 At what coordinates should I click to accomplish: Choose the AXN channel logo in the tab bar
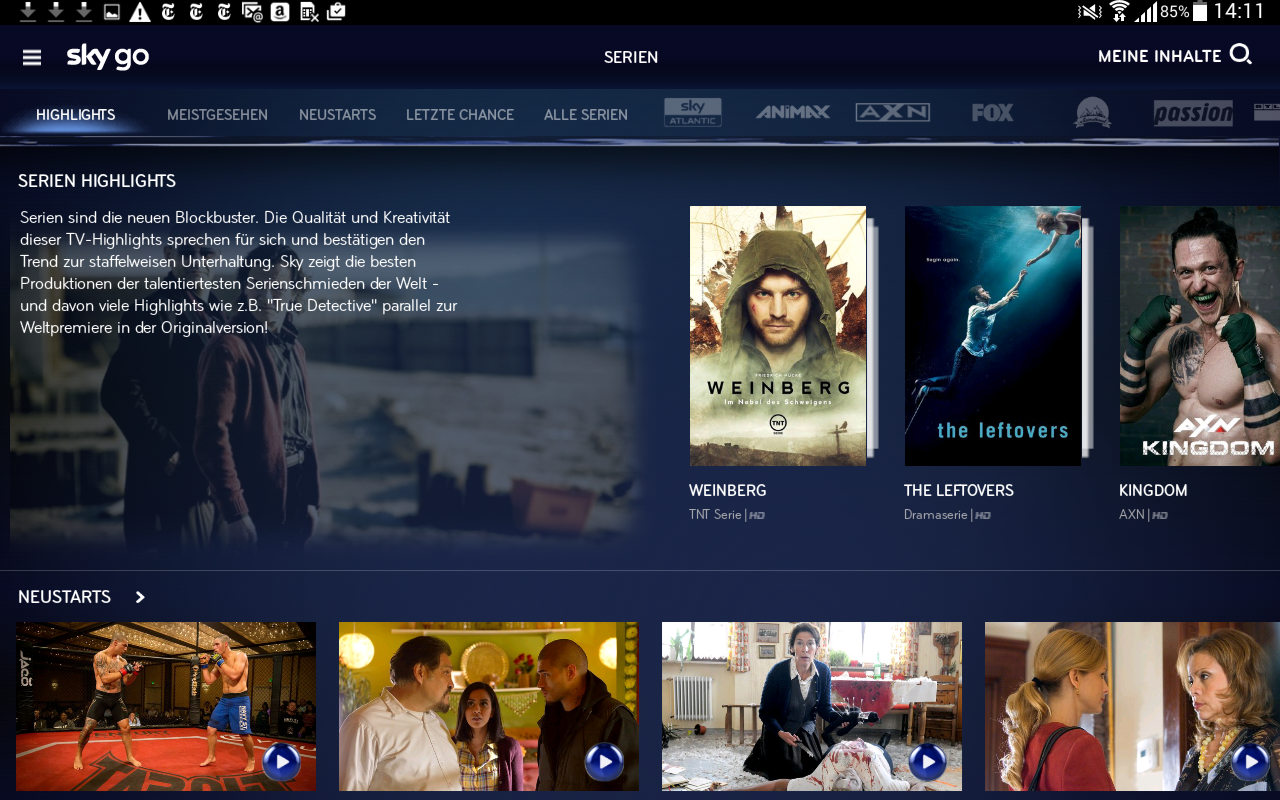pyautogui.click(x=893, y=113)
